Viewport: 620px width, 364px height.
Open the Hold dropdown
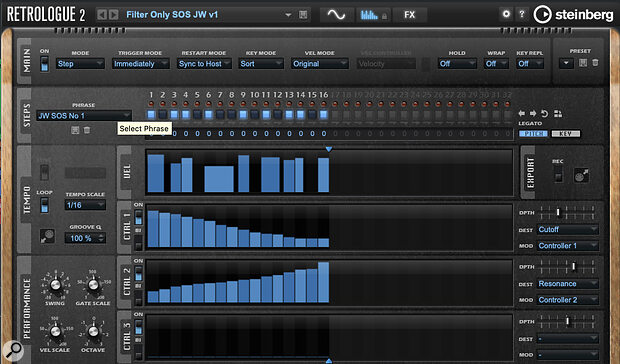click(457, 64)
